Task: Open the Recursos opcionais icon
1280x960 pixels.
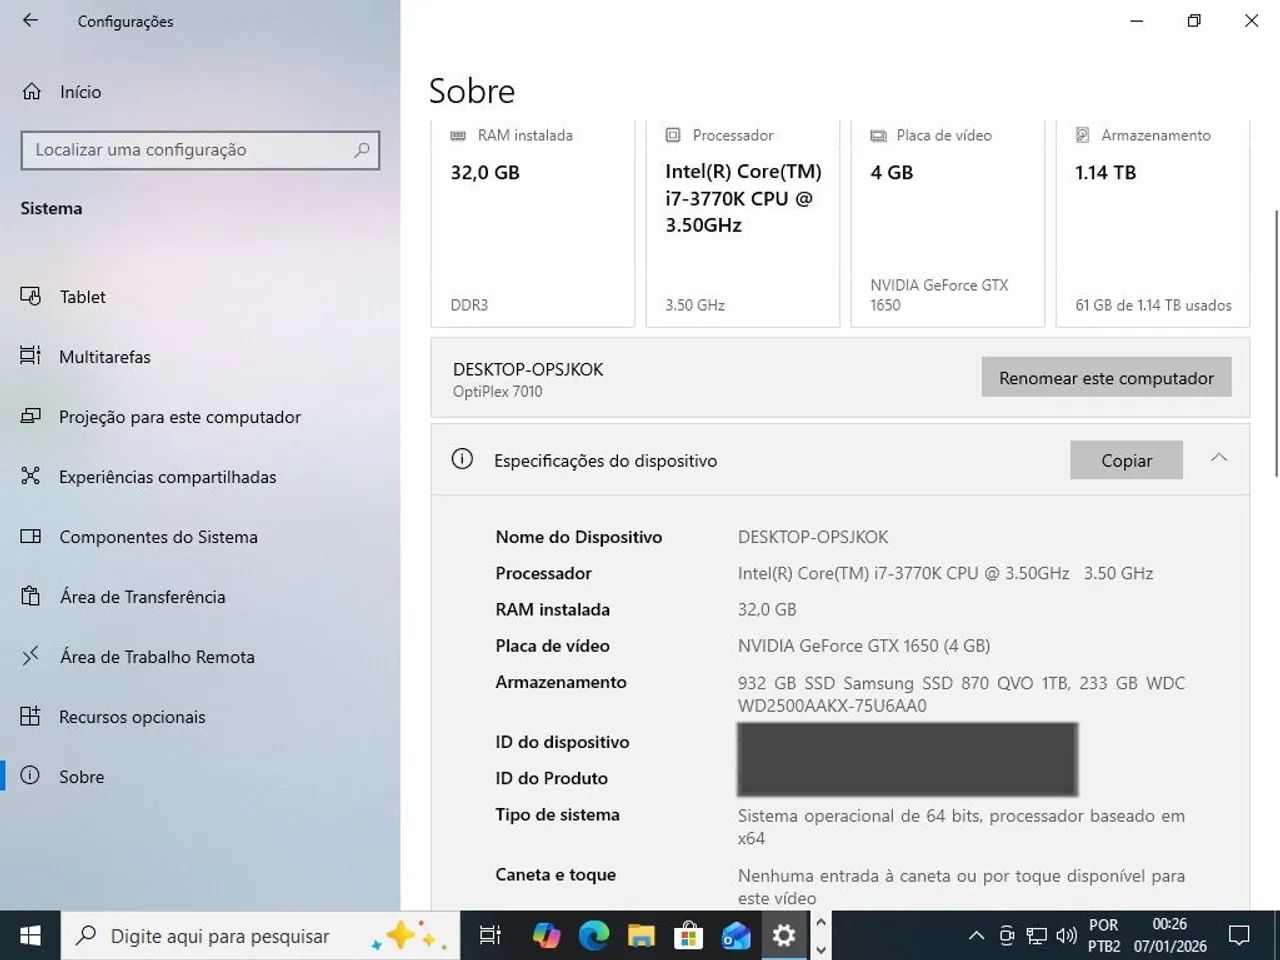Action: 31,716
